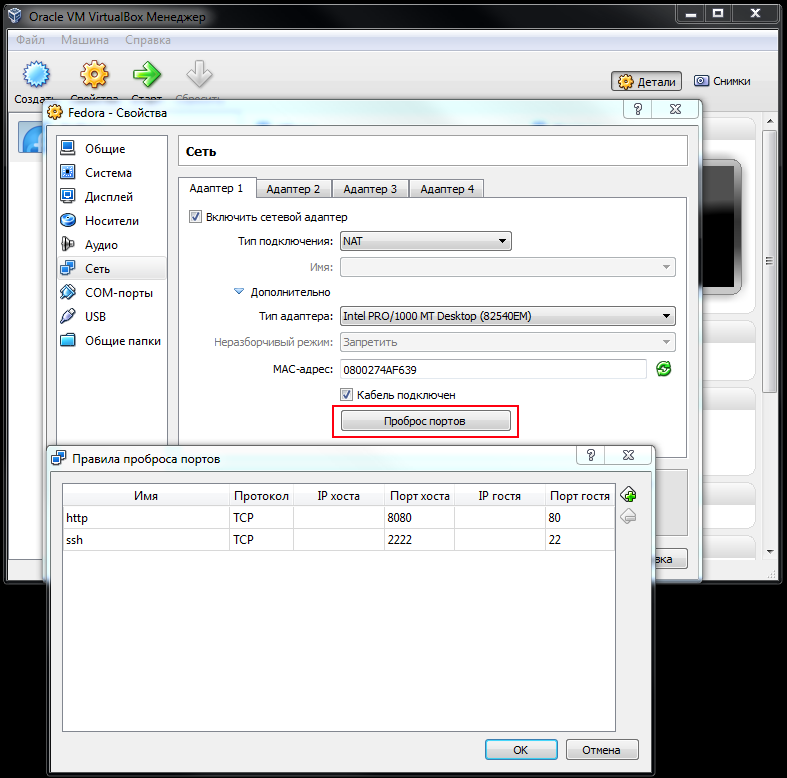This screenshot has height=778, width=787.
Task: Switch to Адаптер 2 tab
Action: pyautogui.click(x=293, y=189)
